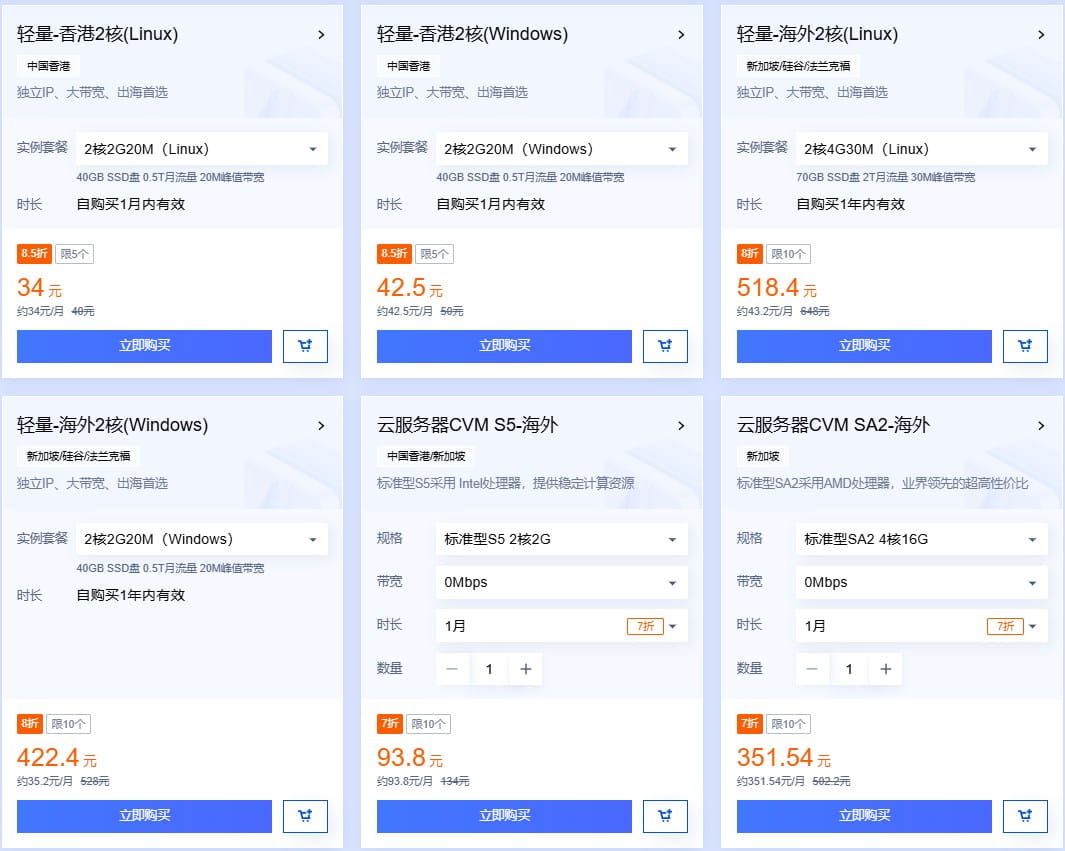Increase quantity on the S5 card with plus
The image size is (1065, 851).
click(x=526, y=669)
